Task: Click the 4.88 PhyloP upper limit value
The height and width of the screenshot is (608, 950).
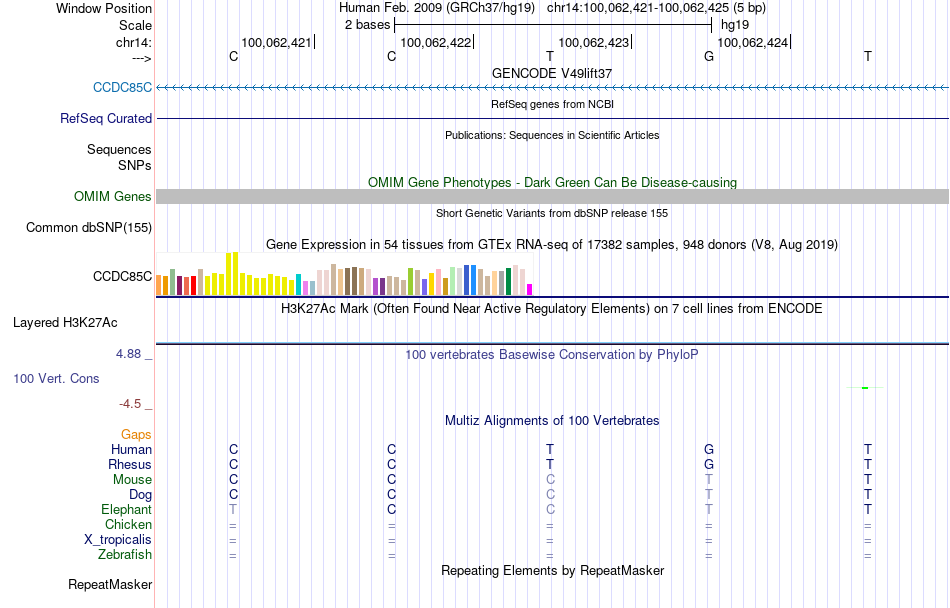Action: 128,354
